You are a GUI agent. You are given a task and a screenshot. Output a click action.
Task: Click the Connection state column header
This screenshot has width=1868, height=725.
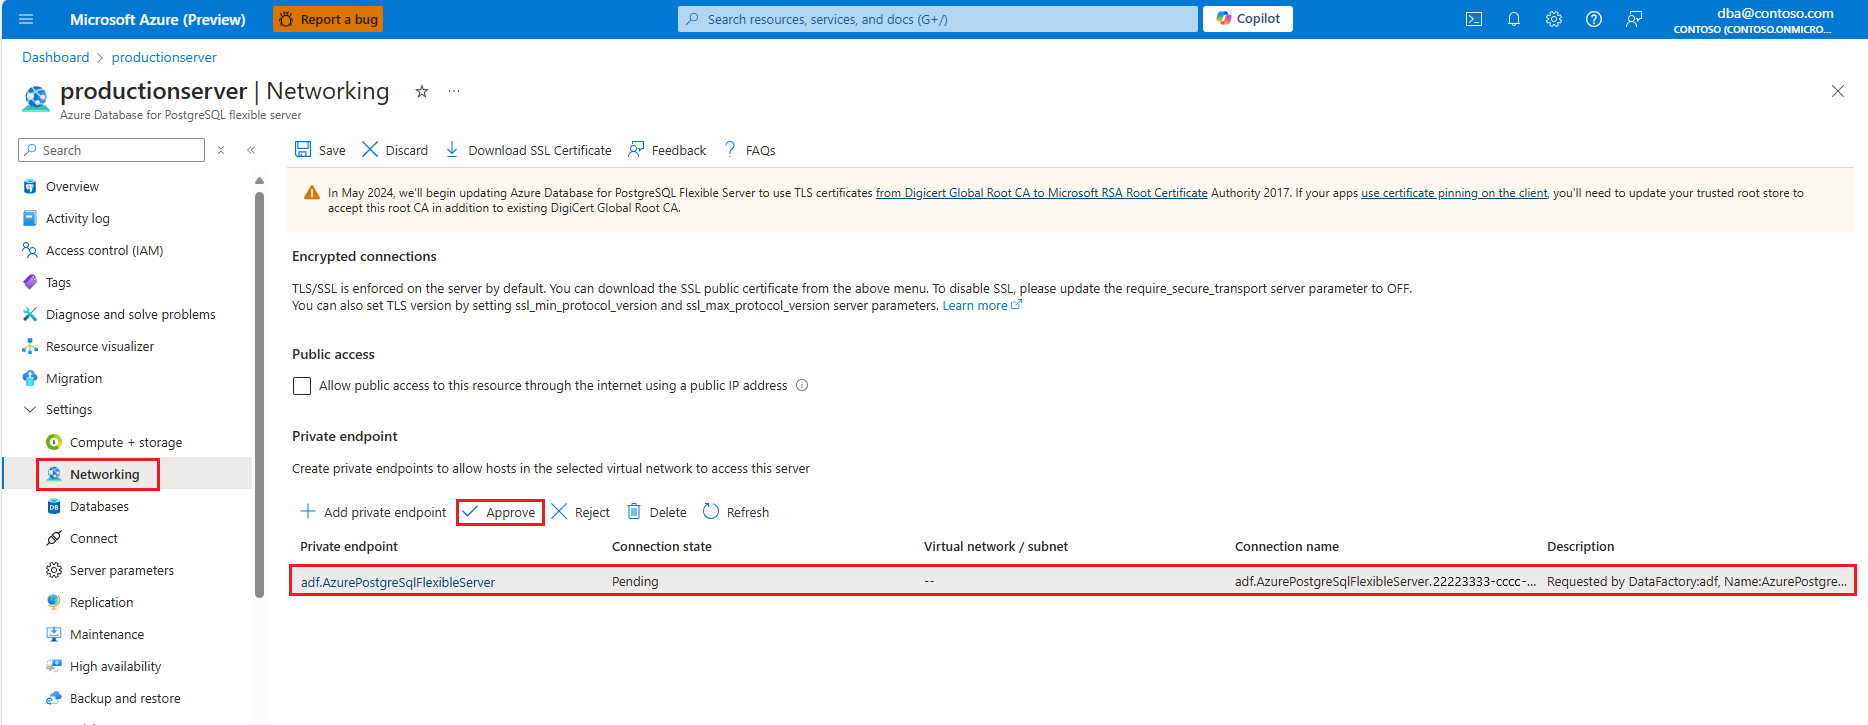662,546
